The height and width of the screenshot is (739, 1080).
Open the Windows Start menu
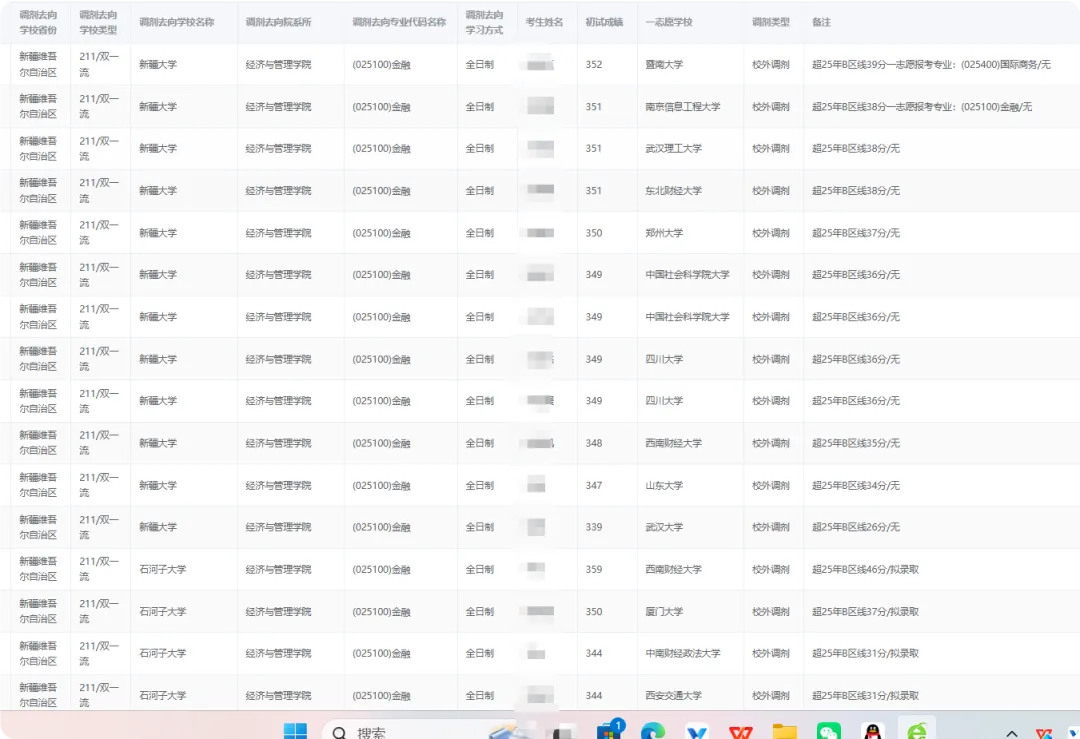tap(295, 731)
